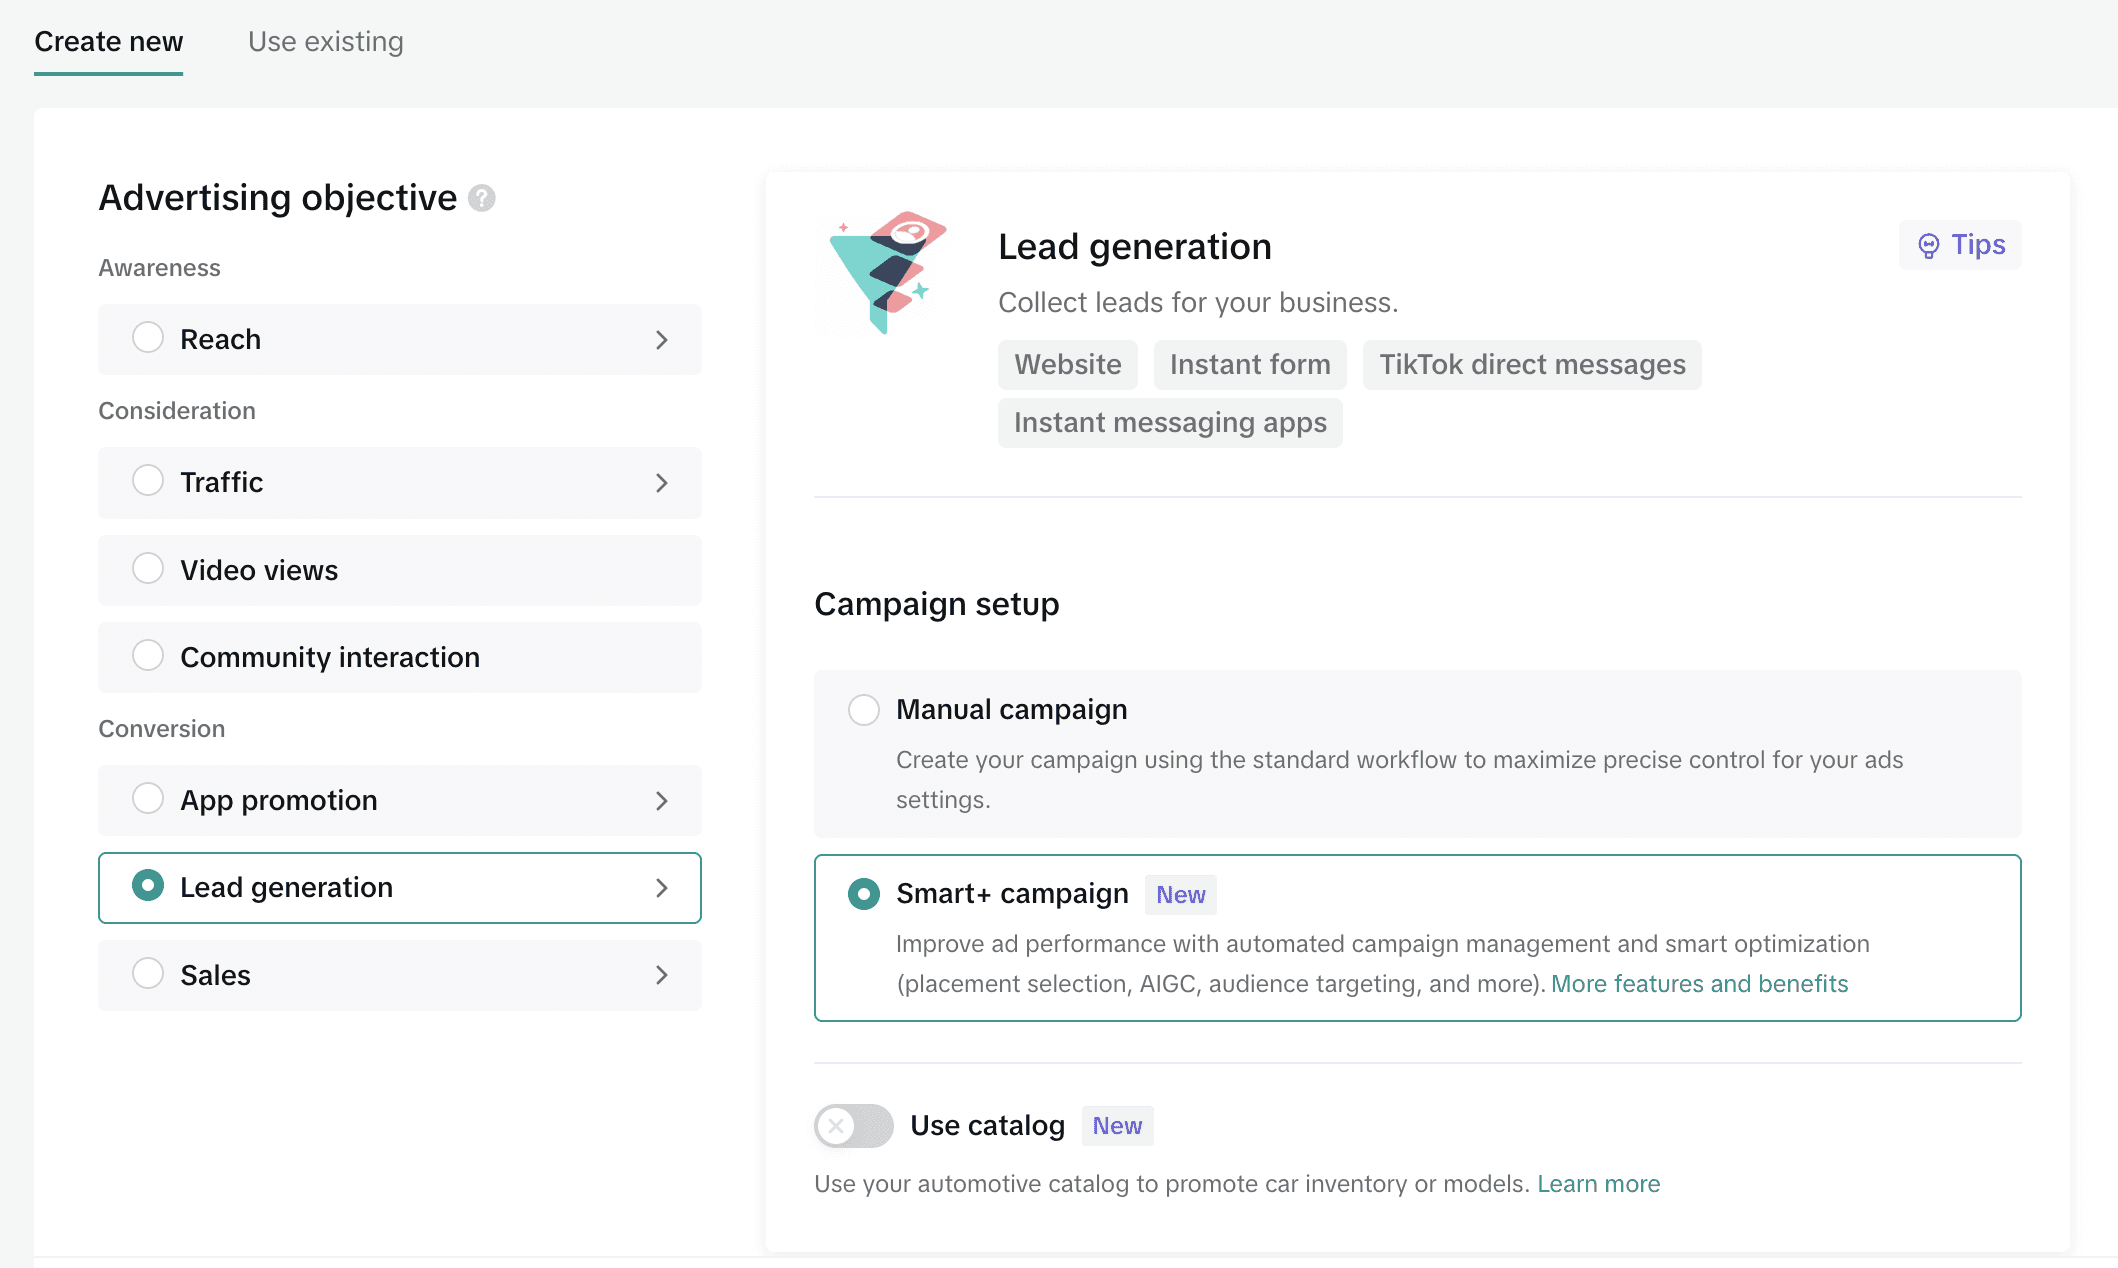Click Learn more about automotive catalog
This screenshot has height=1268, width=2118.
tap(1598, 1183)
